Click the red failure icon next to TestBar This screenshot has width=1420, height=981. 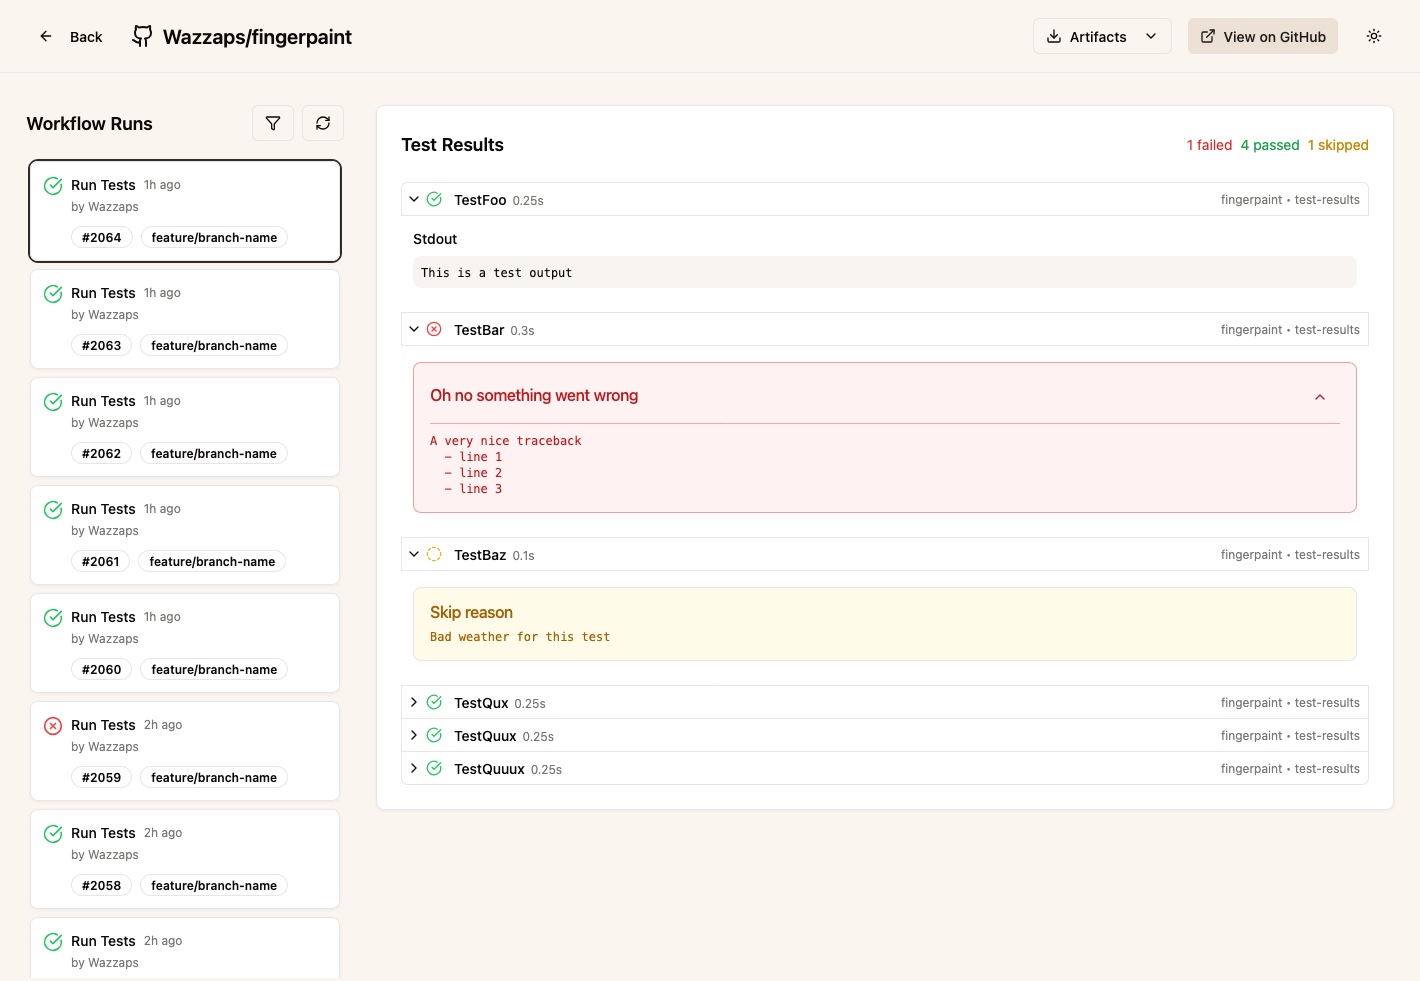click(434, 329)
